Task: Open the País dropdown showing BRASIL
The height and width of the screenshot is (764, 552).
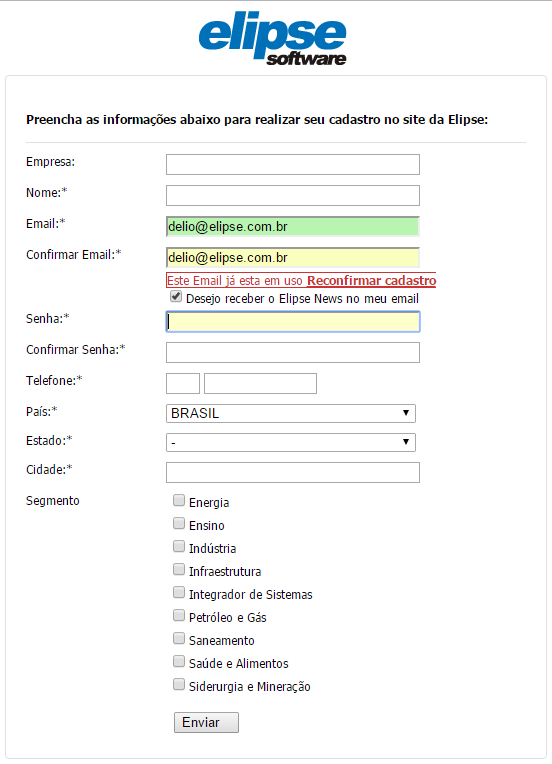Action: [x=291, y=413]
